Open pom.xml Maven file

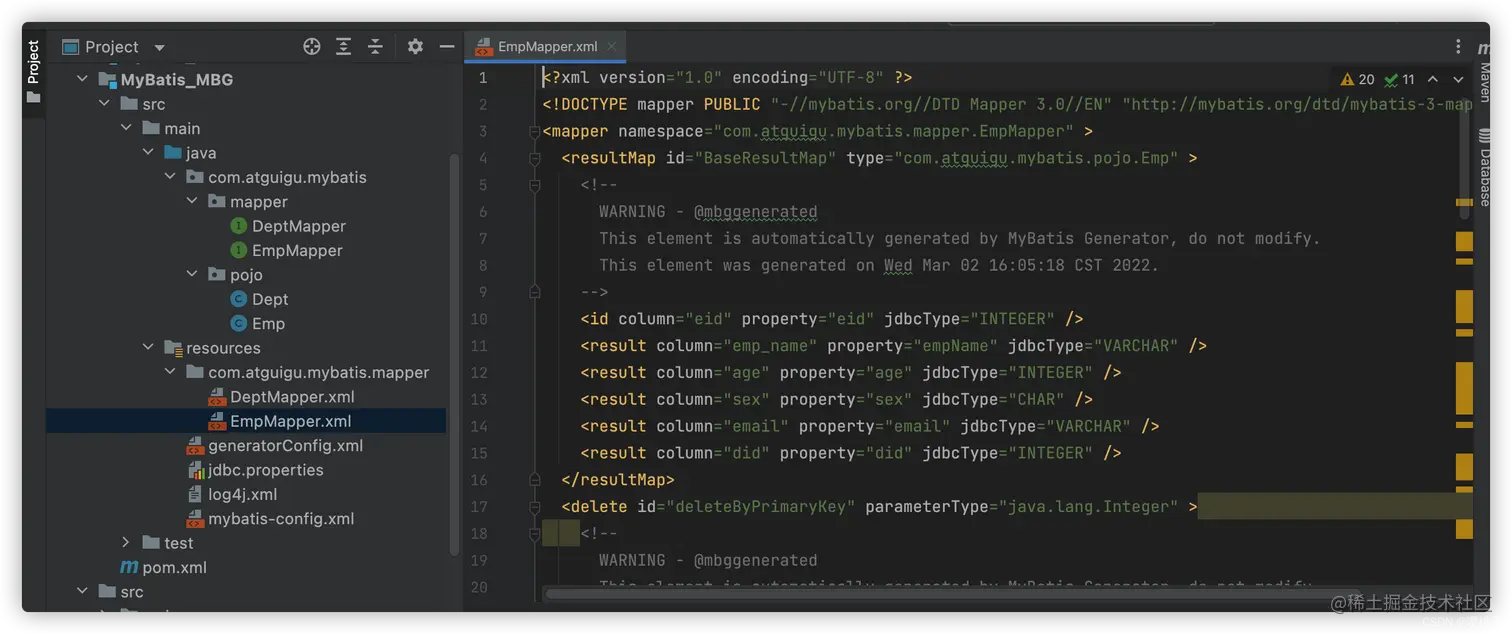tap(174, 567)
